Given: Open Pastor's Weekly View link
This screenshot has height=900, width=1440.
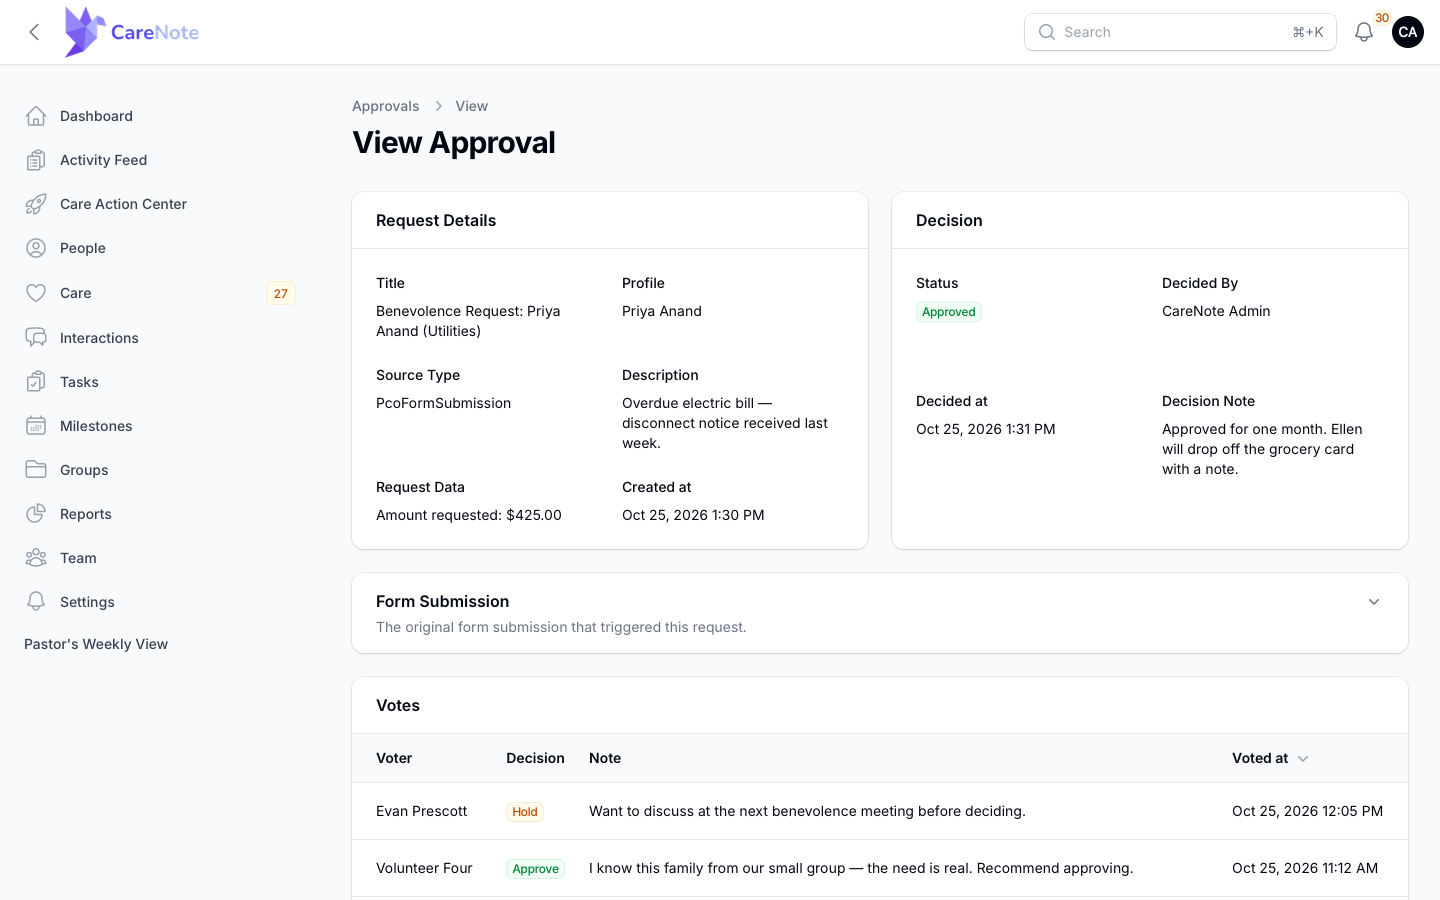Looking at the screenshot, I should coord(96,644).
